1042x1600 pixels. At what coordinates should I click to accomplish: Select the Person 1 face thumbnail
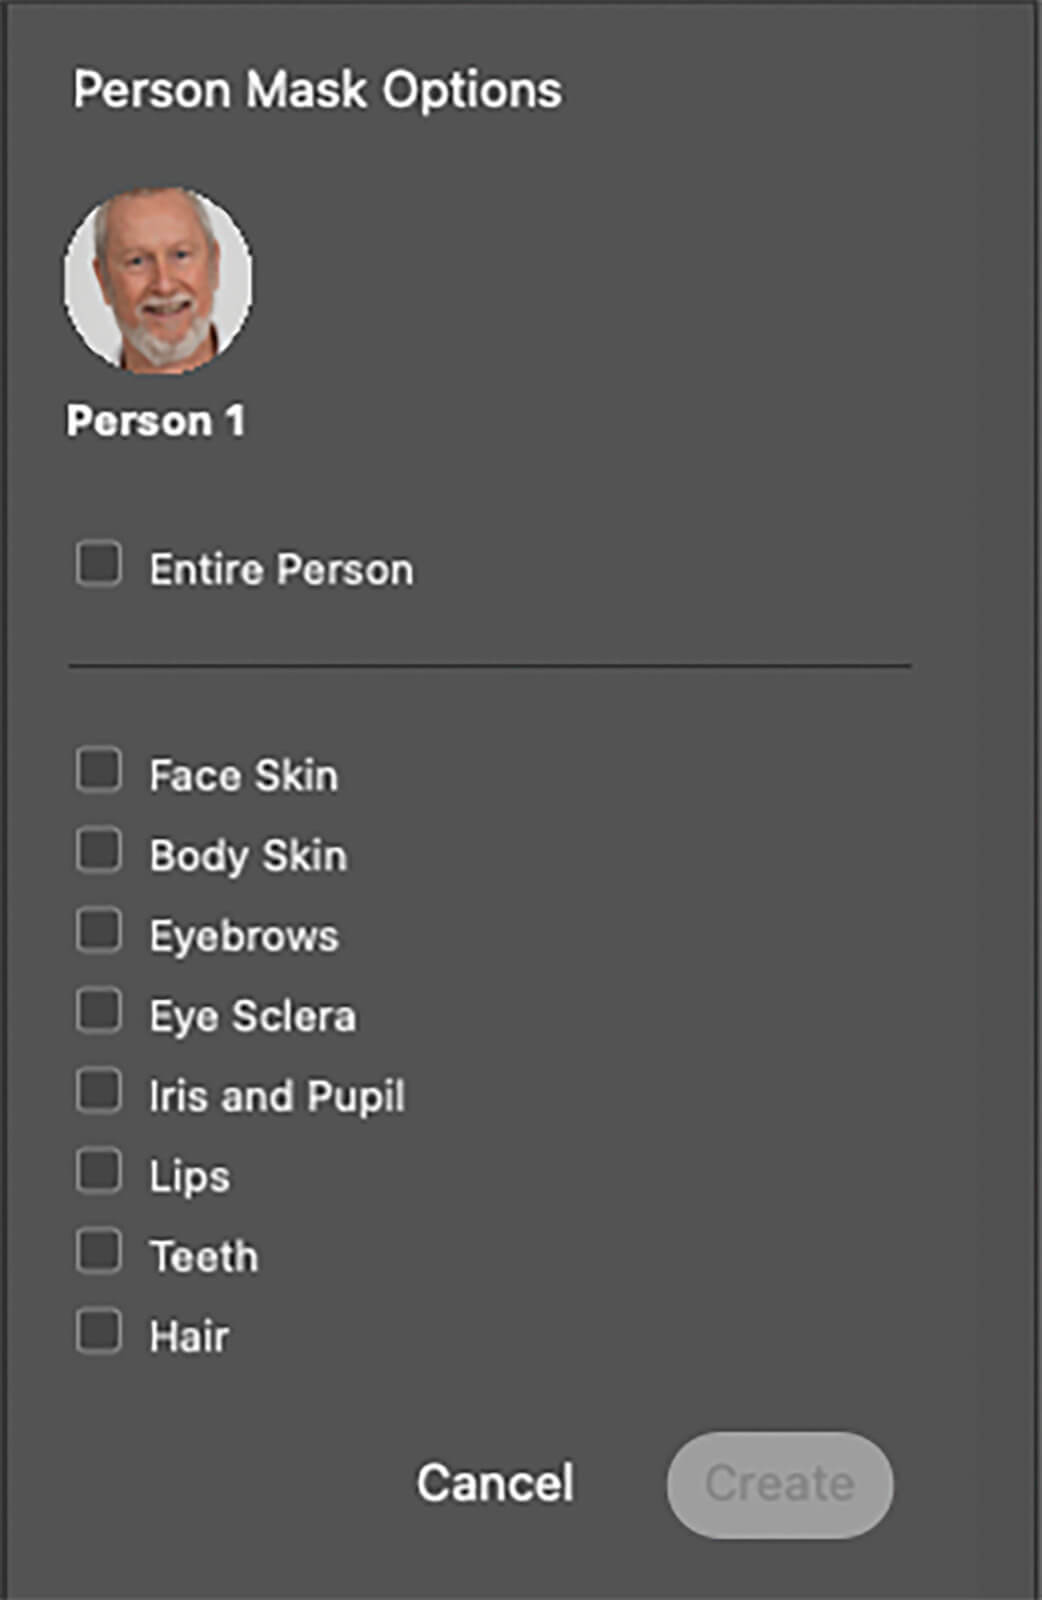[x=158, y=279]
